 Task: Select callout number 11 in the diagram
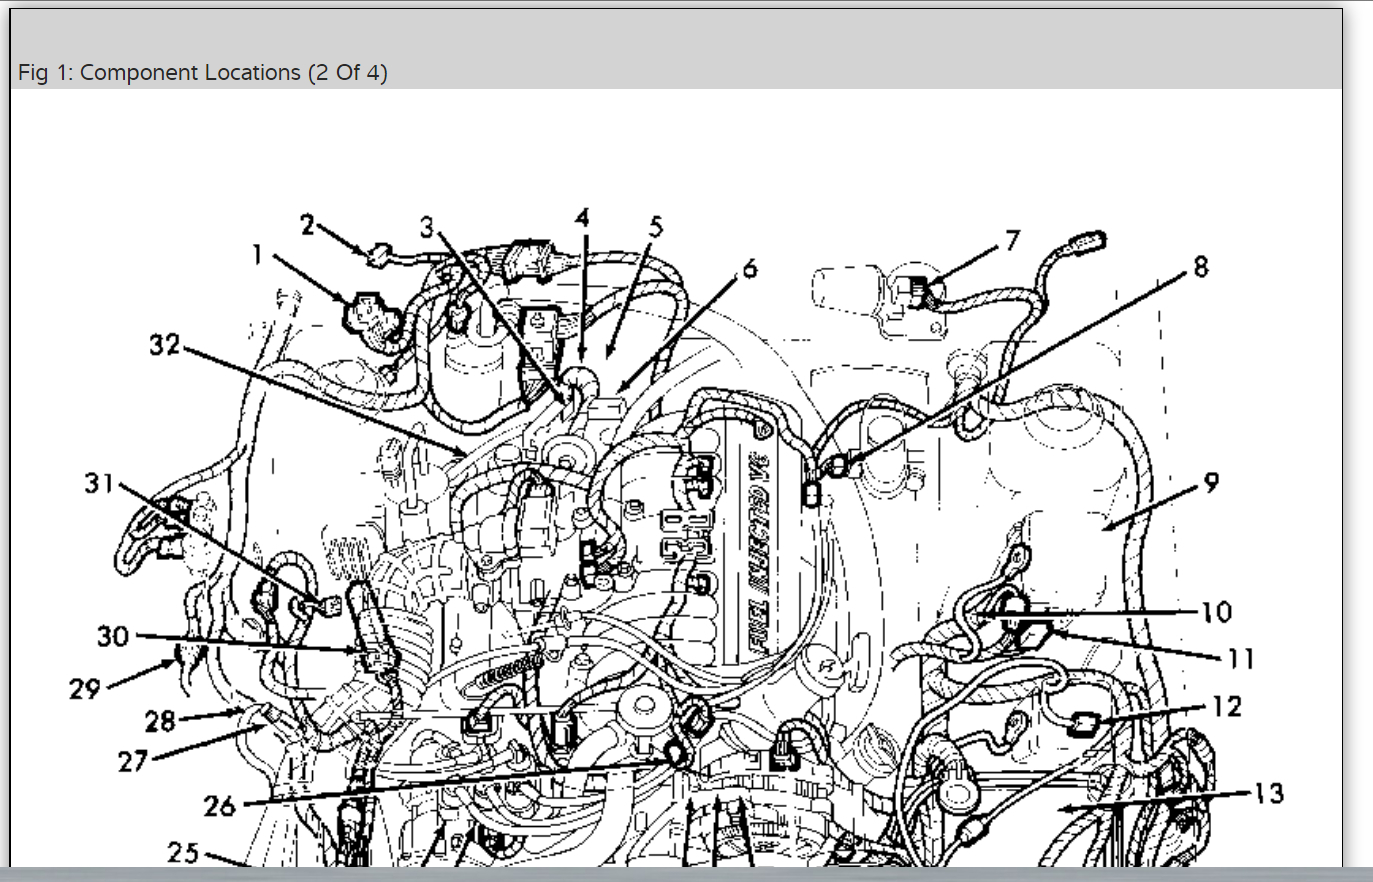1241,658
